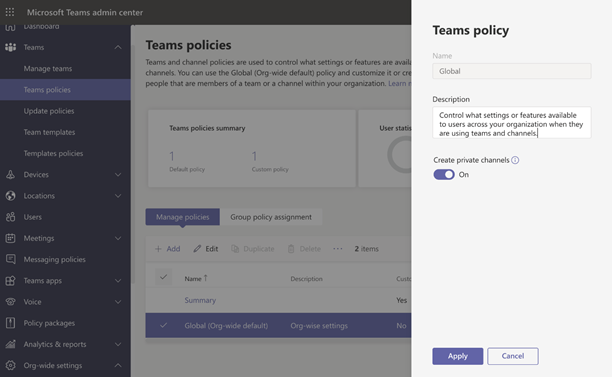Click into the Description text box

tap(512, 123)
